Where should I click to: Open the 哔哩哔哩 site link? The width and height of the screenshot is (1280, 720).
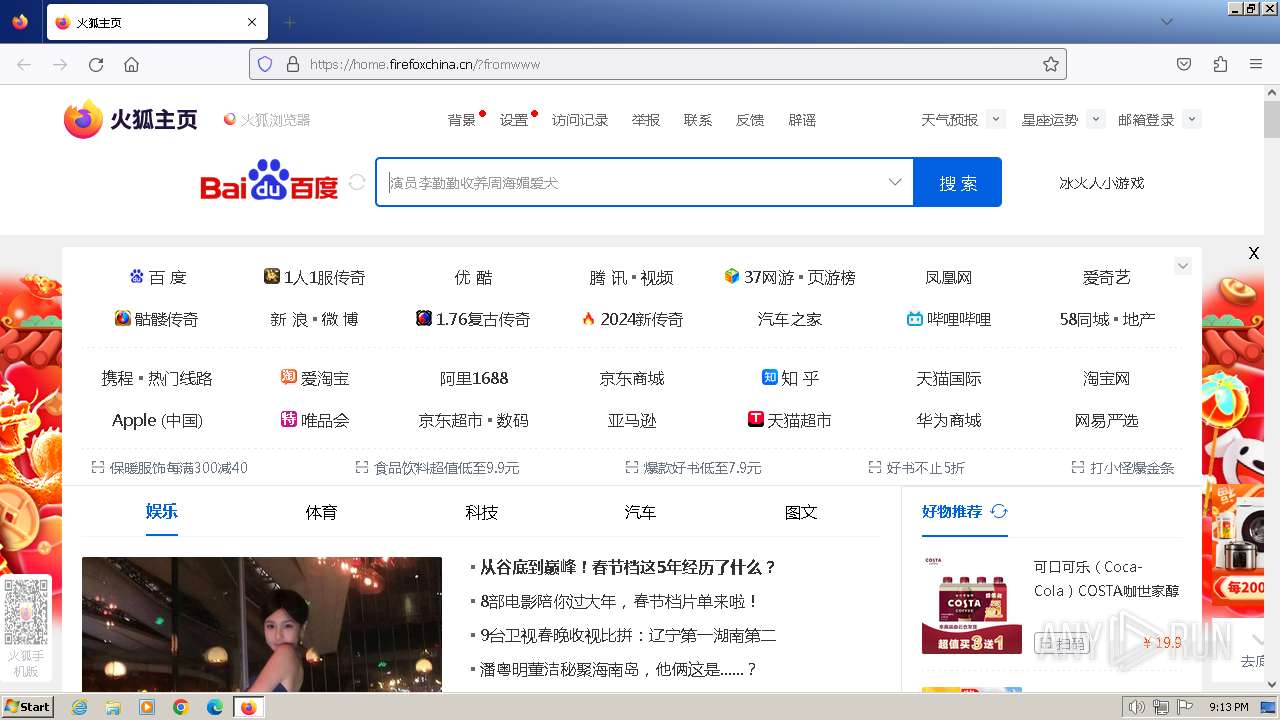pos(948,319)
